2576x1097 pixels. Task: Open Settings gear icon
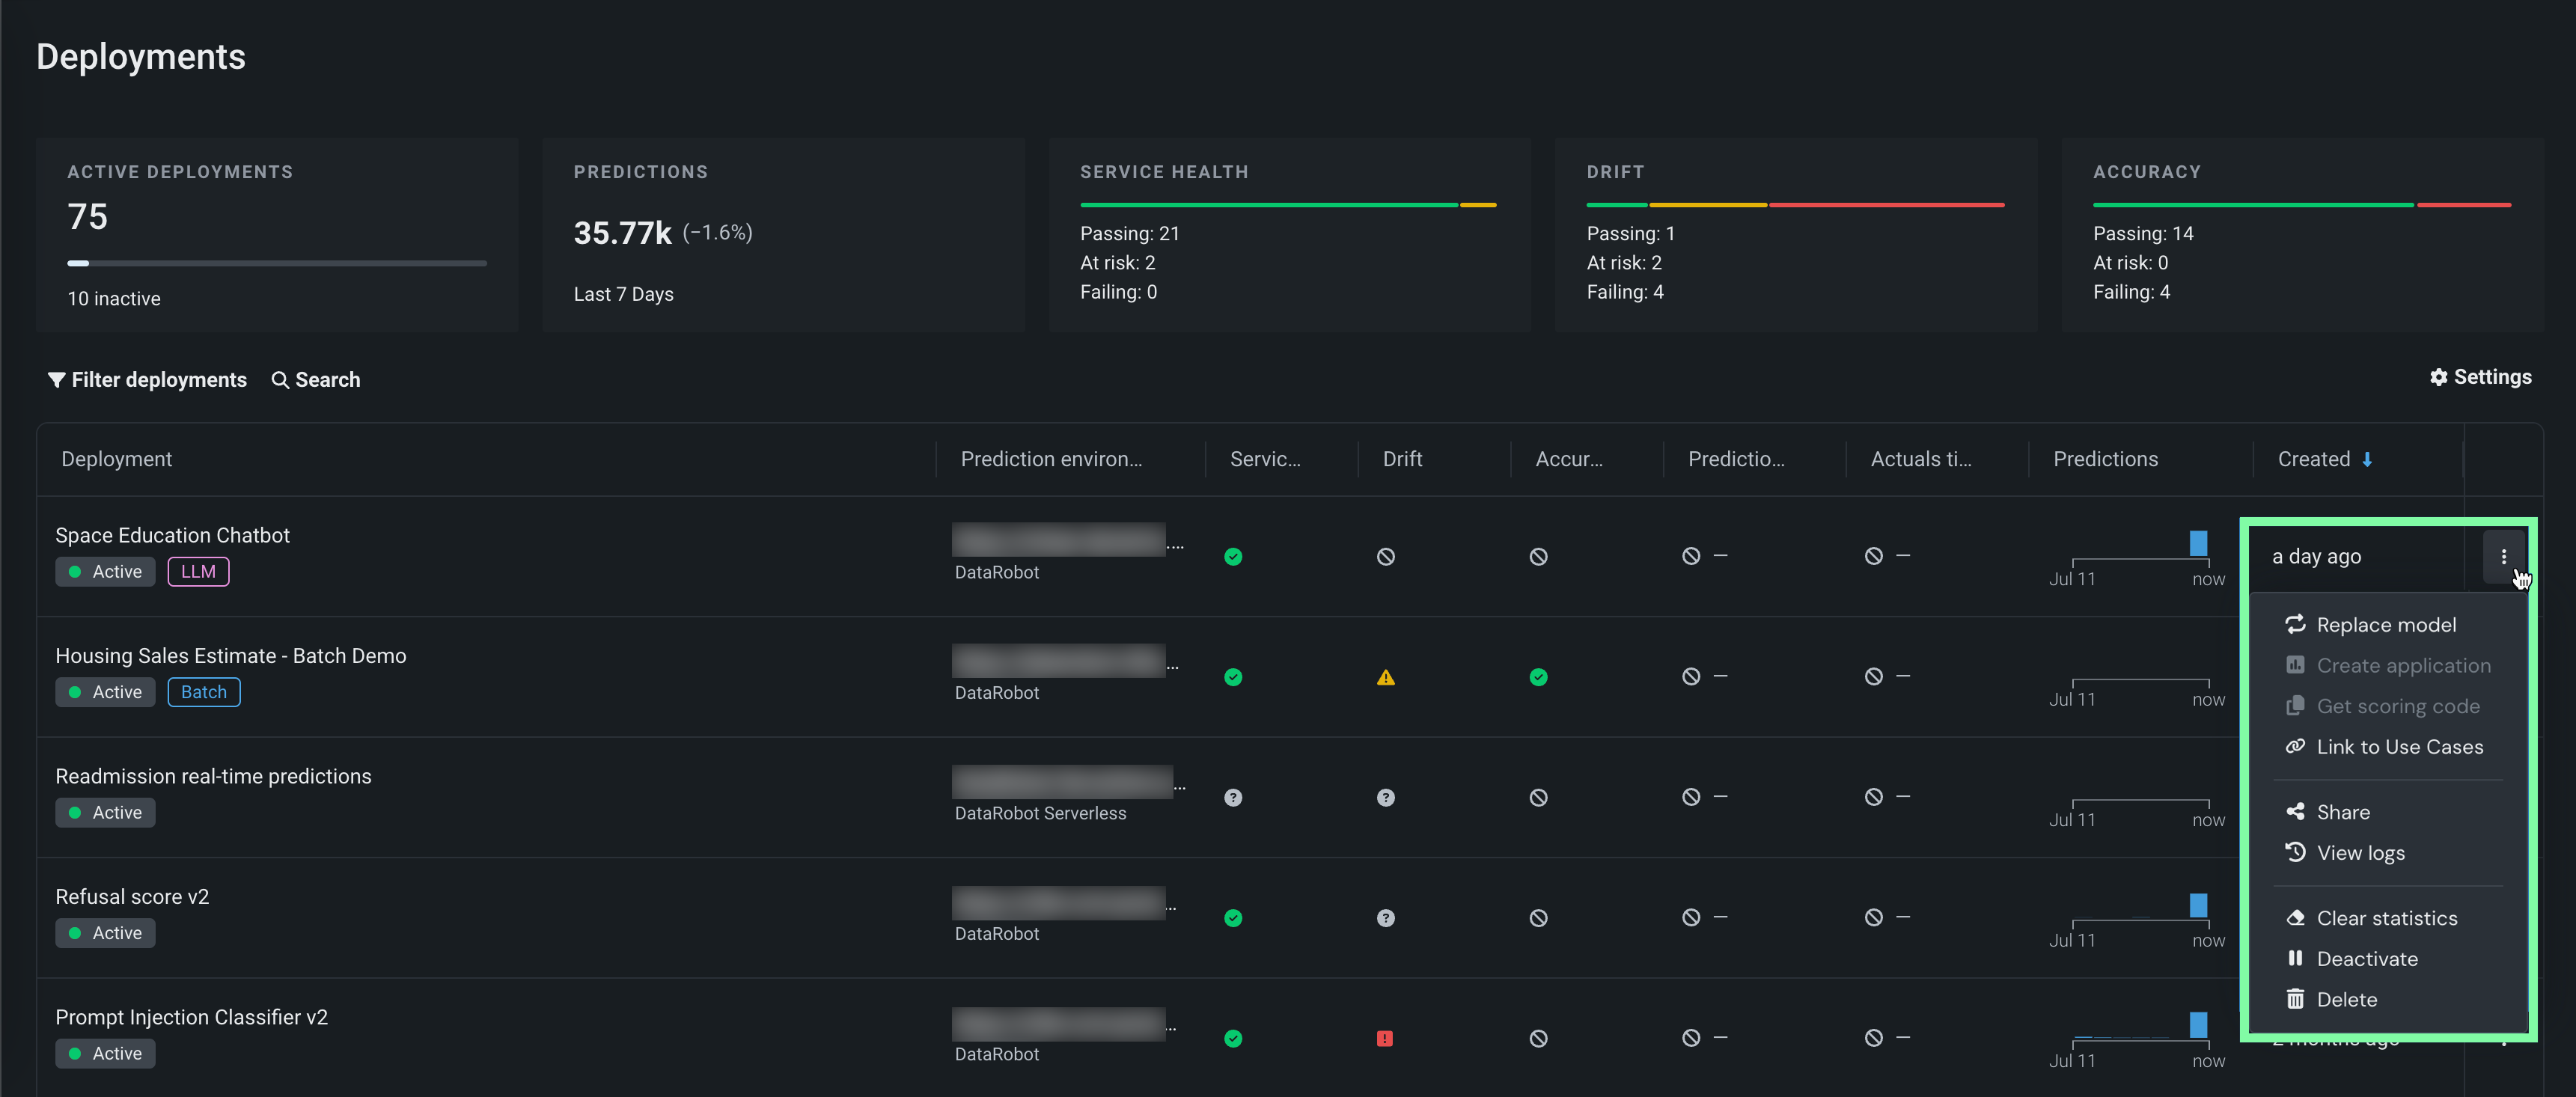[2438, 377]
